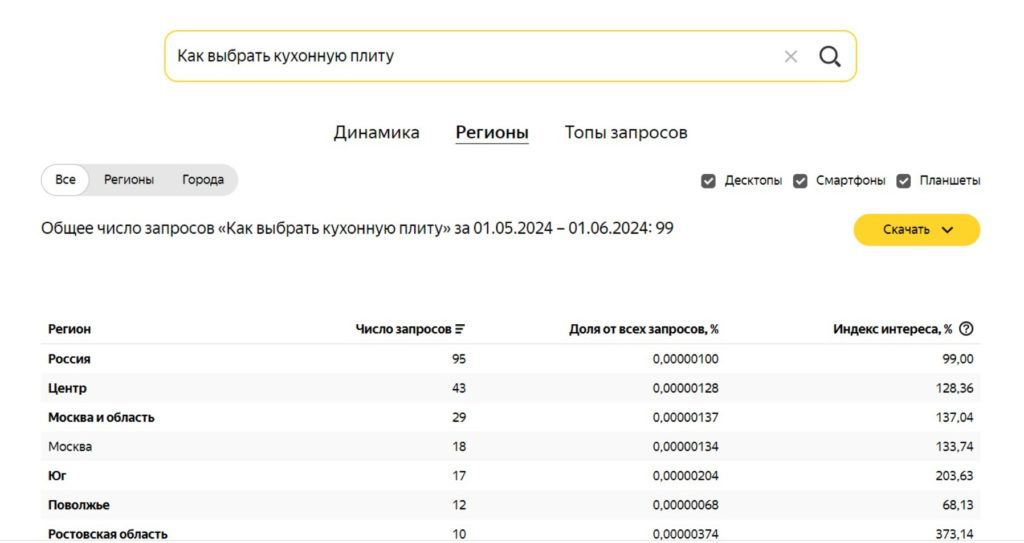Click the Индекс интереса, % column header
Image resolution: width=1024 pixels, height=543 pixels.
892,329
